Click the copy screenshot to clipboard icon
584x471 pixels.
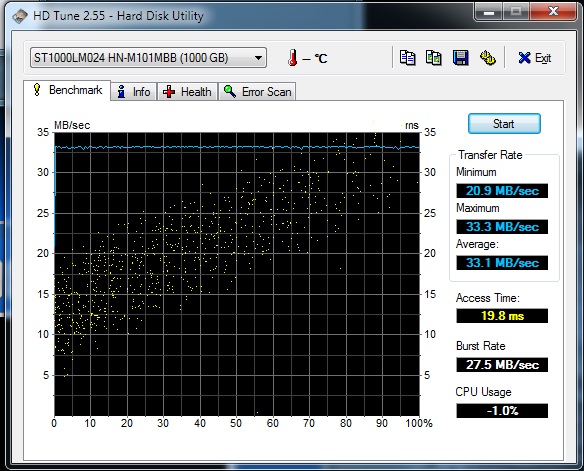click(434, 58)
